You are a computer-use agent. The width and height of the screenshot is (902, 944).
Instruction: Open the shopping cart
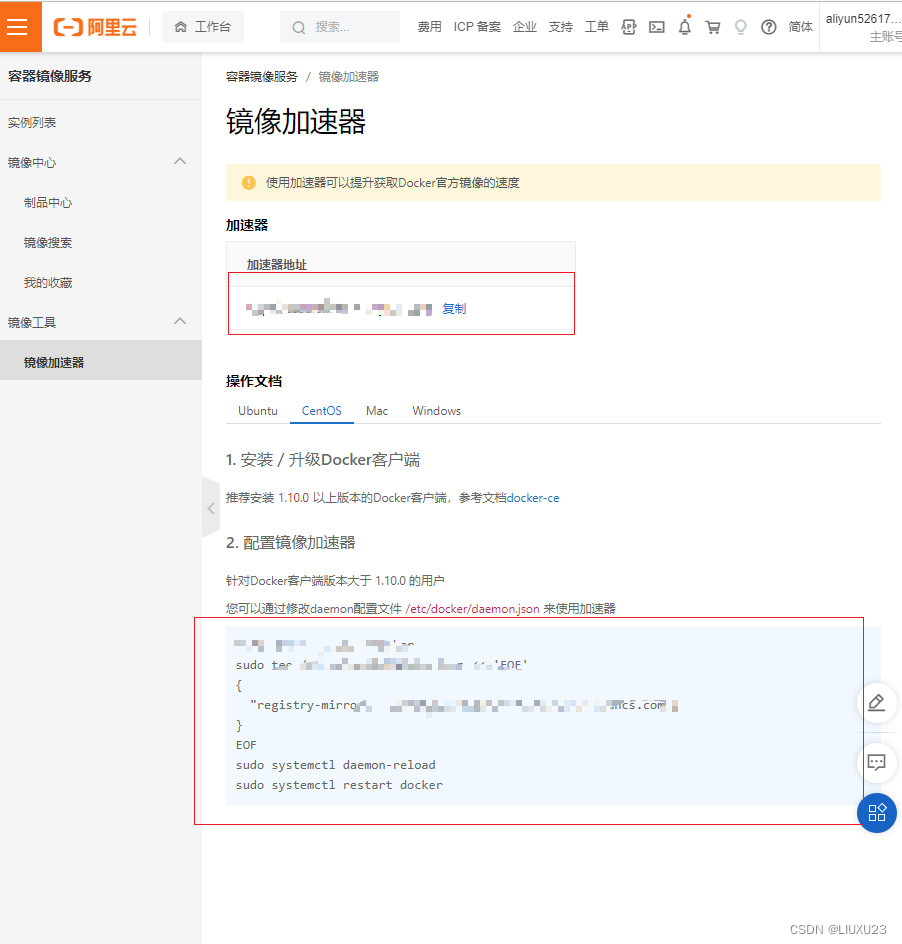(713, 27)
